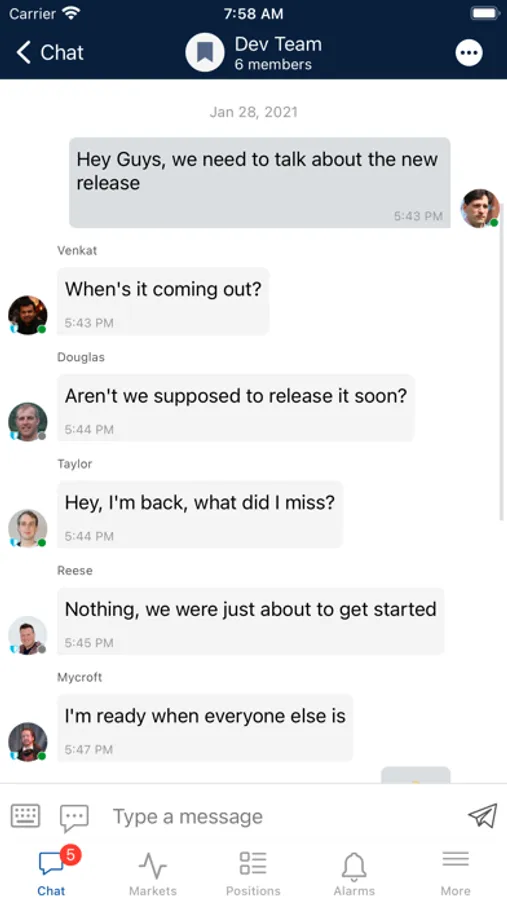Open Taylor's profile picture
Viewport: 507px width, 900px height.
pos(28,529)
